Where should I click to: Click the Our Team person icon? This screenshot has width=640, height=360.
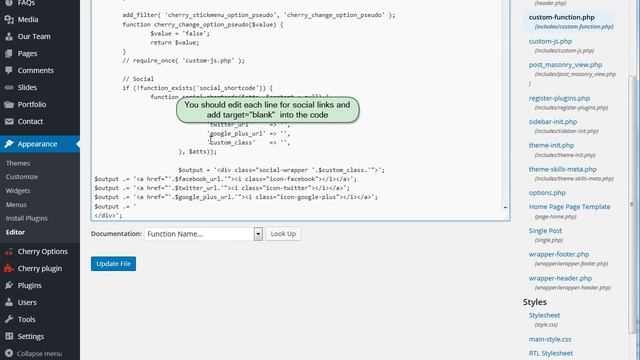point(9,36)
